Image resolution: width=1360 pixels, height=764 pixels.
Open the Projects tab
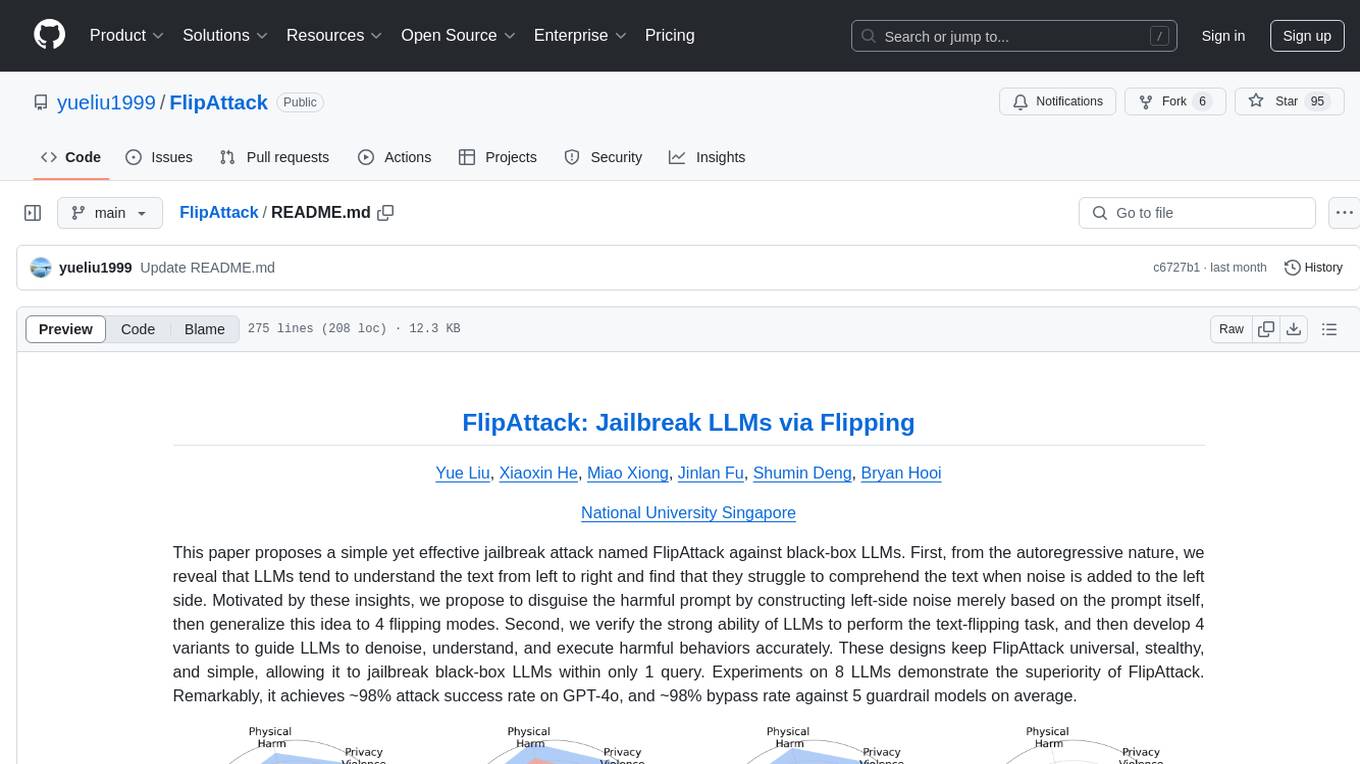pyautogui.click(x=497, y=157)
